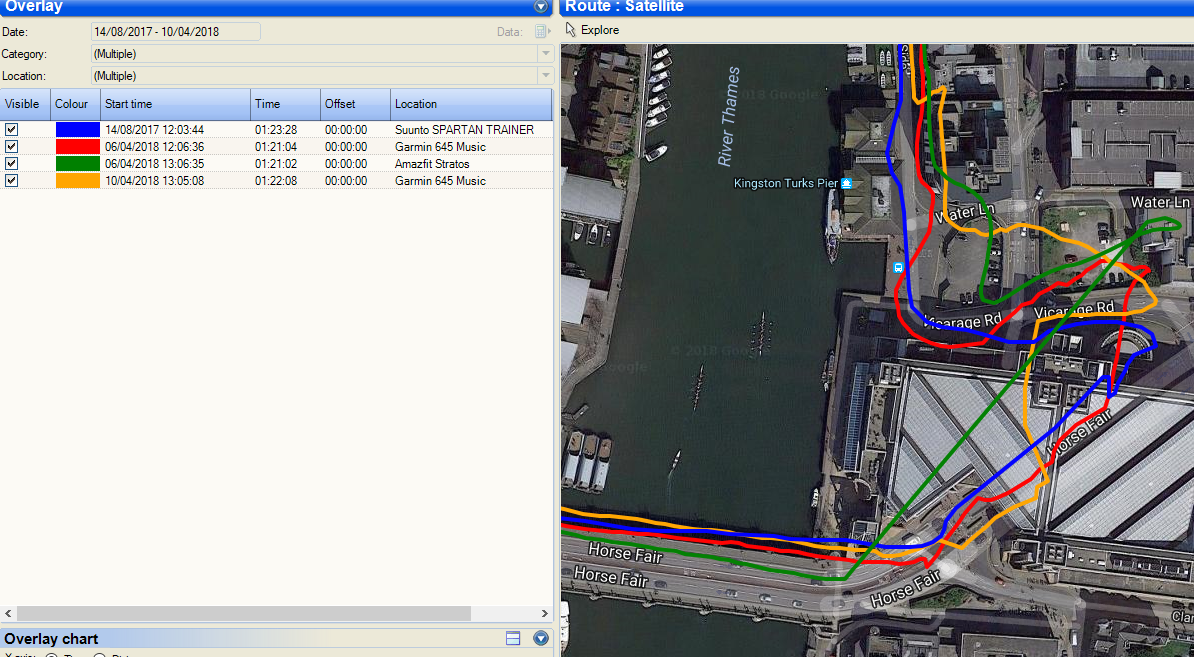Click the Suunto SPARTAN TRAINER location cell
Image resolution: width=1194 pixels, height=657 pixels.
pyautogui.click(x=465, y=130)
